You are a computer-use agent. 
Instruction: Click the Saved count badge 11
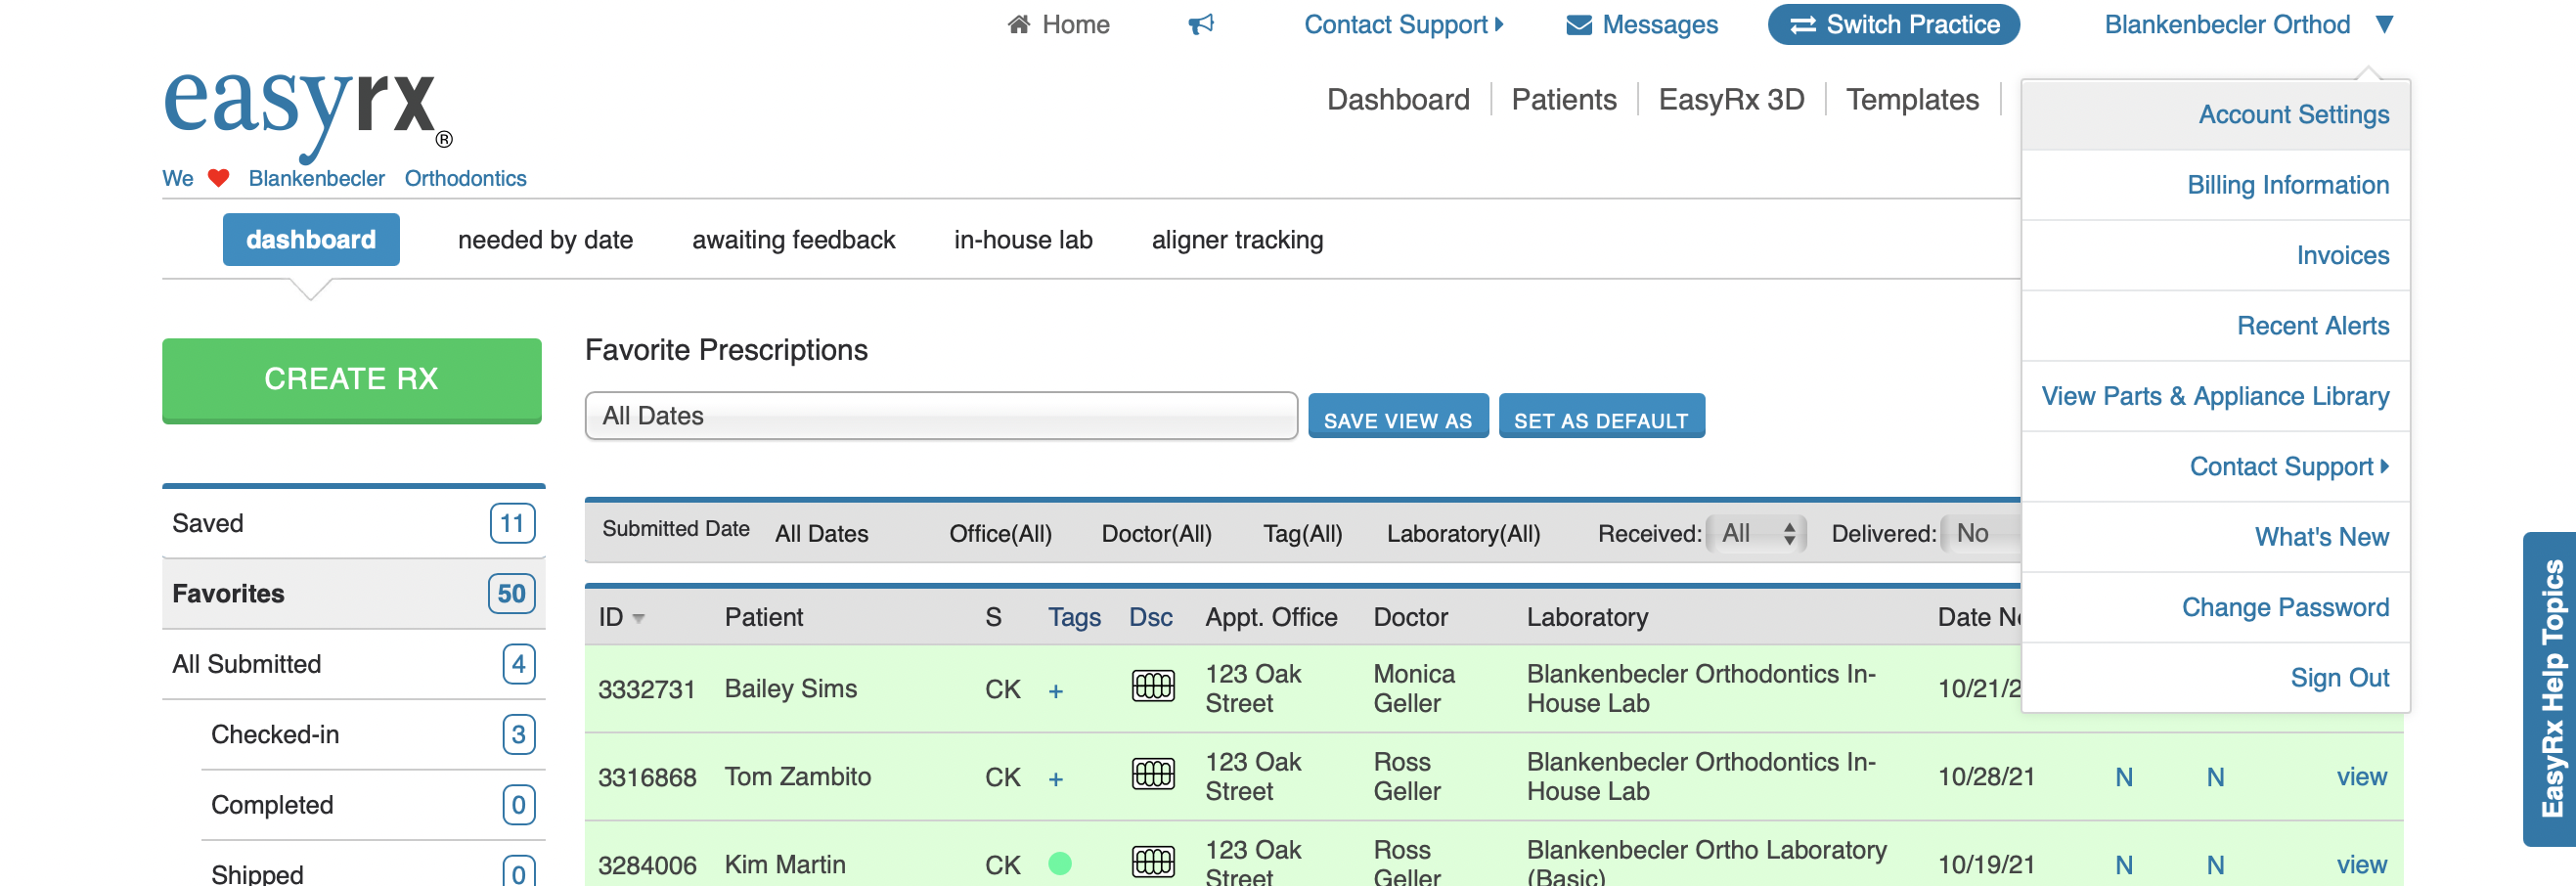[x=512, y=523]
